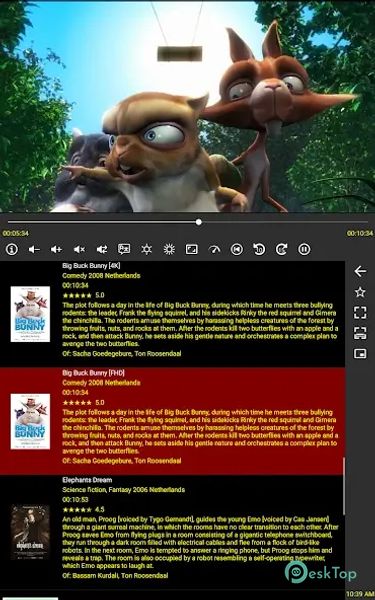Change the aspect ratio icon
The height and width of the screenshot is (600, 375).
[x=191, y=249]
